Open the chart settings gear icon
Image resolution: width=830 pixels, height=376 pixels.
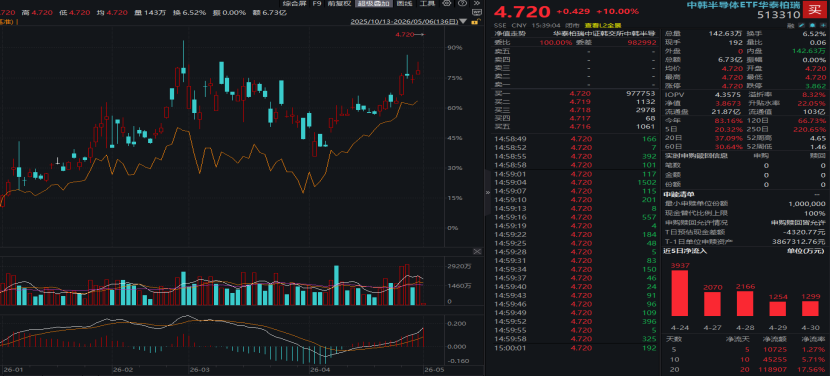pyautogui.click(x=448, y=3)
